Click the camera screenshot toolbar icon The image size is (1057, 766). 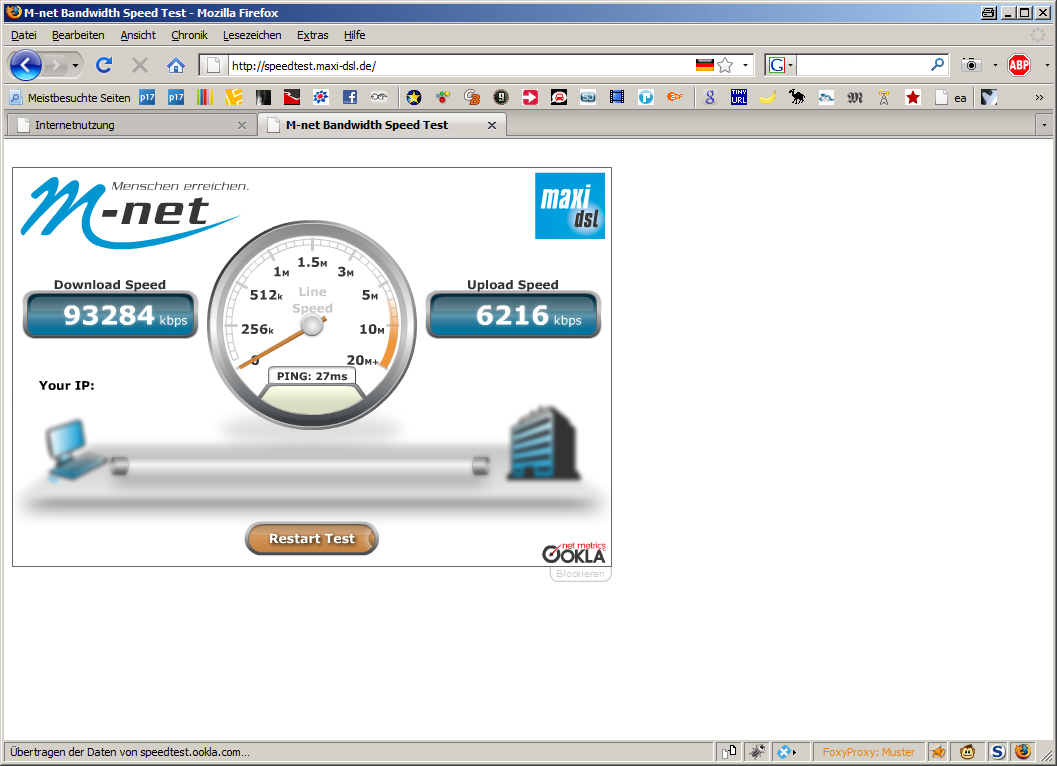(x=971, y=65)
